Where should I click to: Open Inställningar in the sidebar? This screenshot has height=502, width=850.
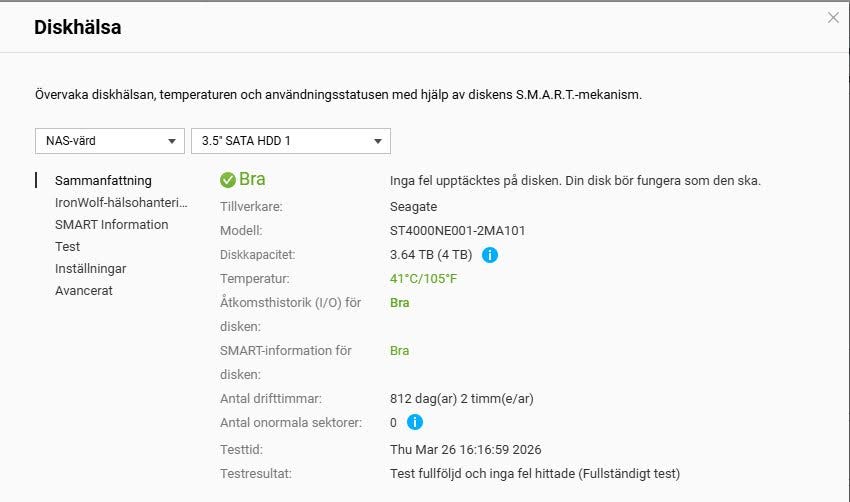pyautogui.click(x=90, y=269)
